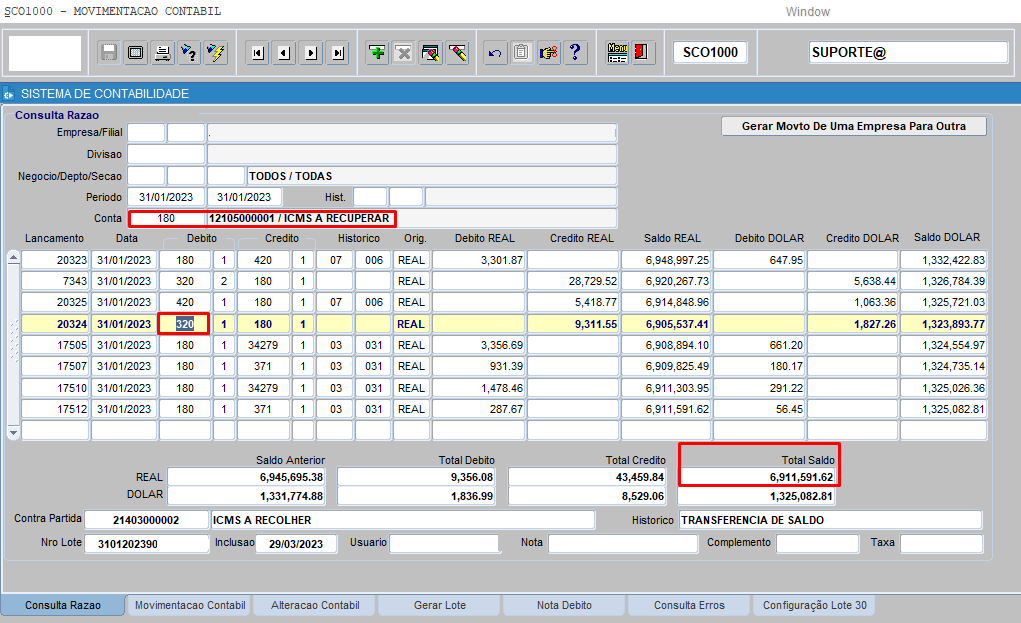Open the Configuração Lote 30 tab

[x=815, y=605]
